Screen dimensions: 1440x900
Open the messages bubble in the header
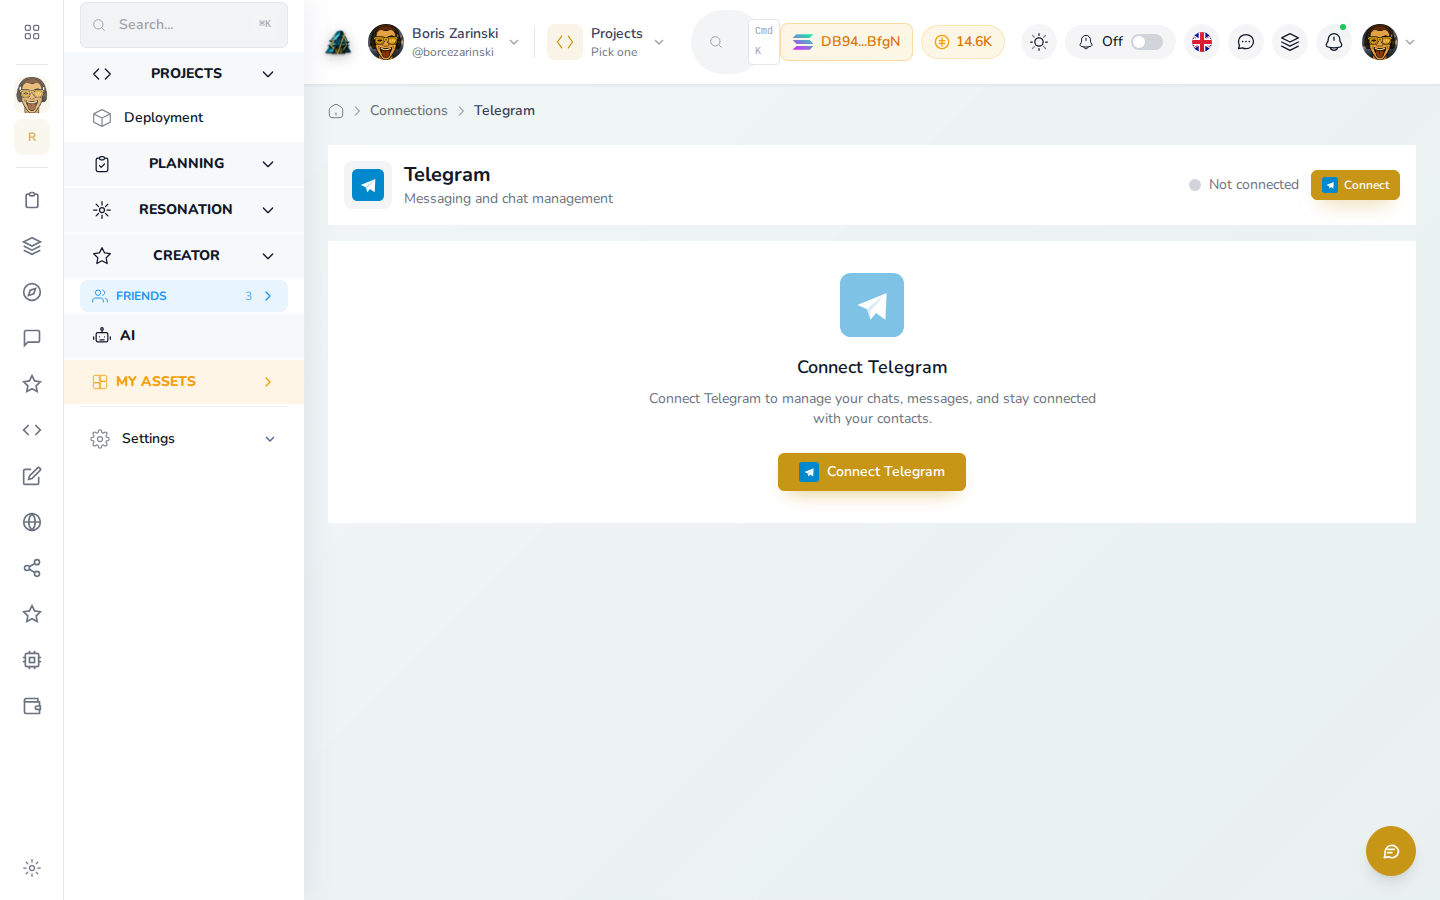pyautogui.click(x=1246, y=42)
